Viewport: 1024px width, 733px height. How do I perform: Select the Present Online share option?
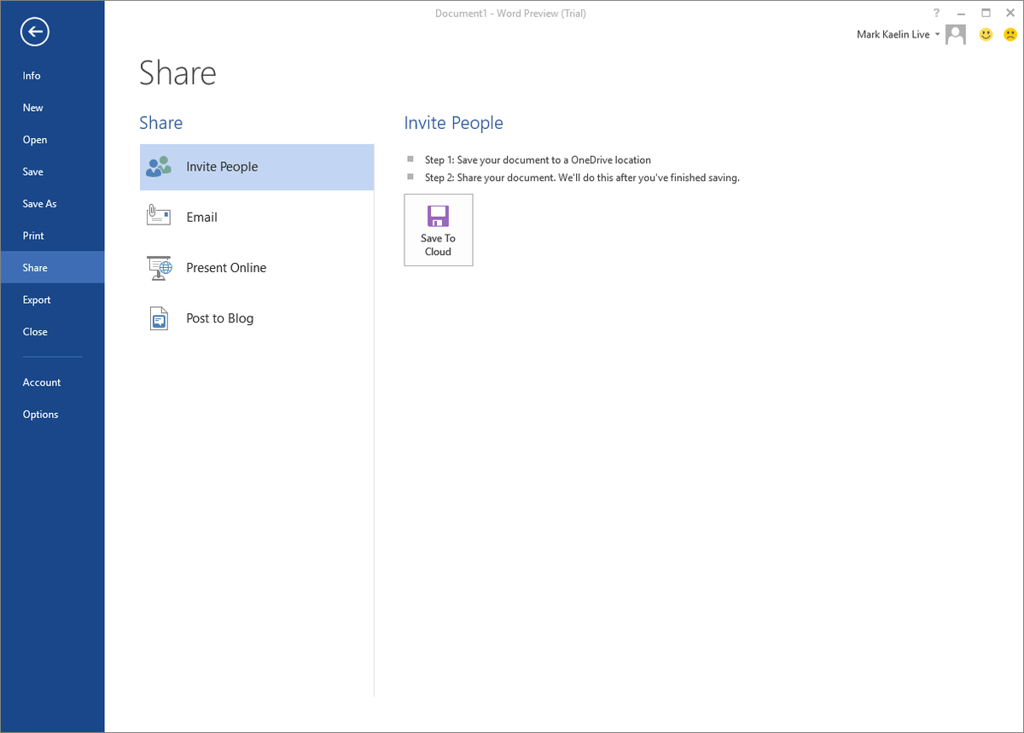pos(257,268)
